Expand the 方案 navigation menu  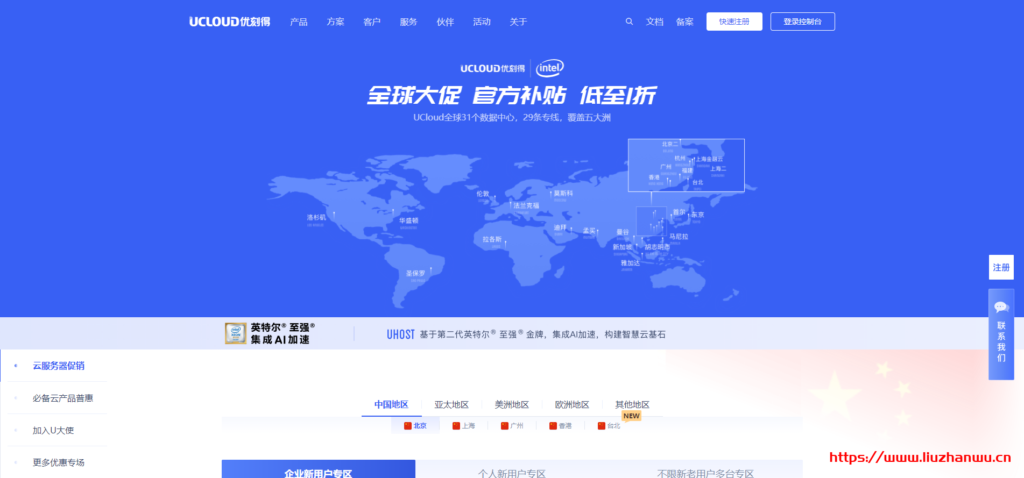click(x=335, y=21)
